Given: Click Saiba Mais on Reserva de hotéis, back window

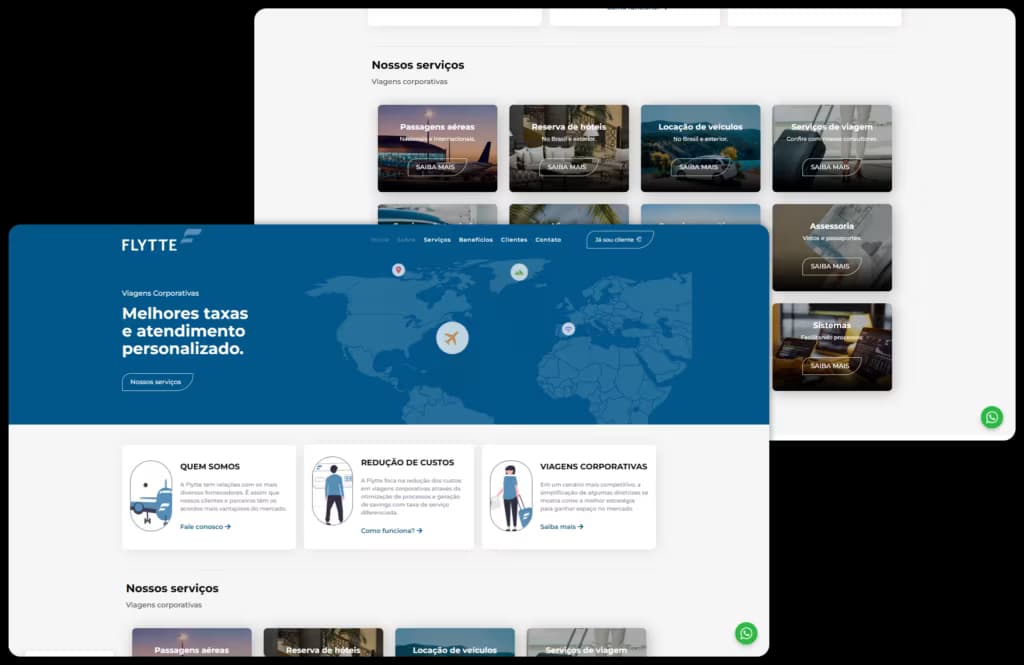Looking at the screenshot, I should pos(568,167).
